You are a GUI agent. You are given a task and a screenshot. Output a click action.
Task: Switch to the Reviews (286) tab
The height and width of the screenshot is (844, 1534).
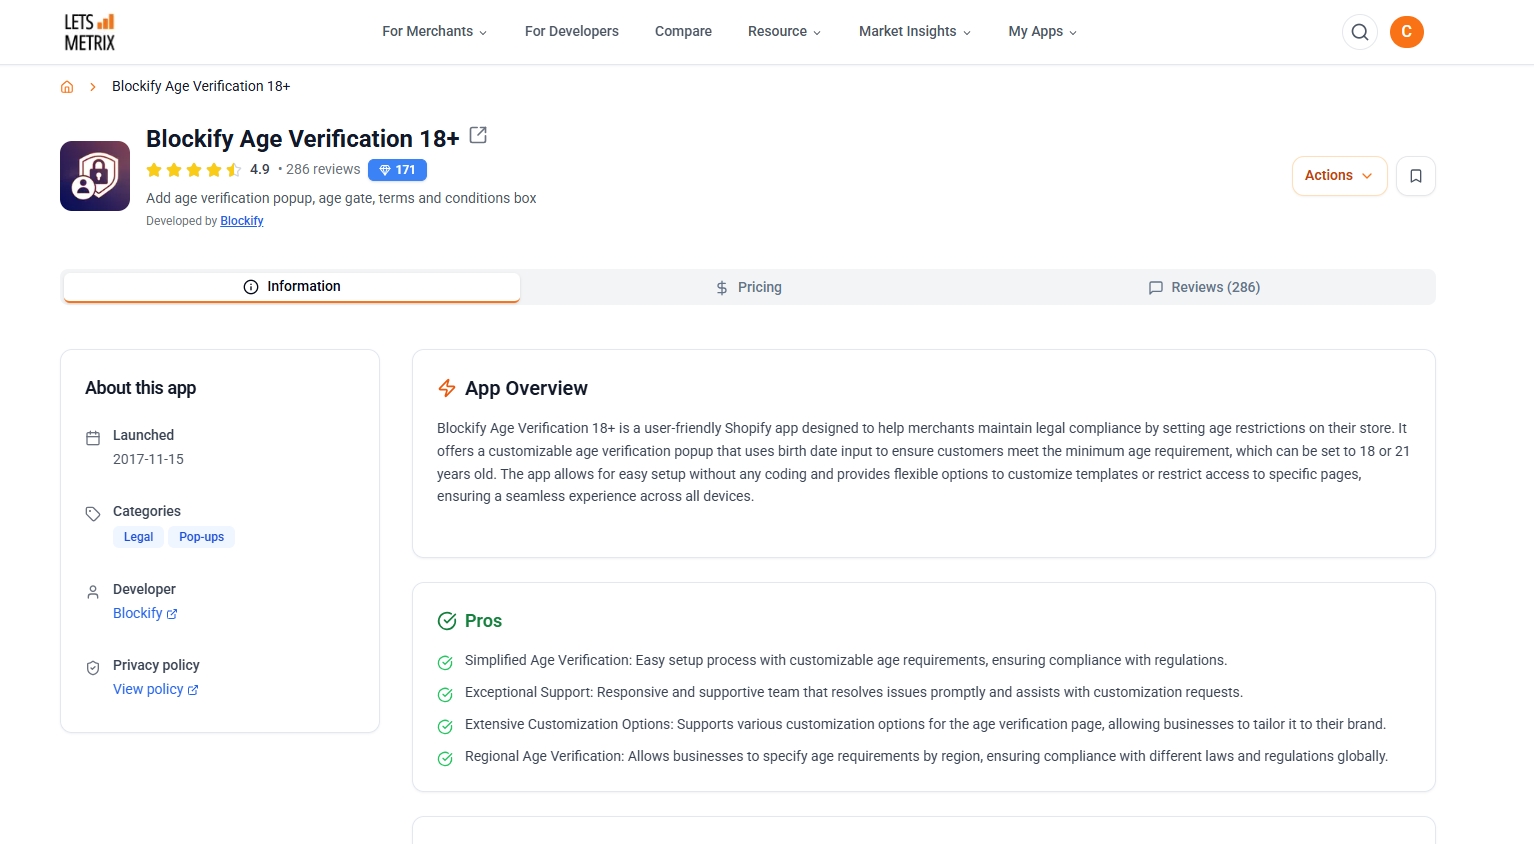point(1205,287)
